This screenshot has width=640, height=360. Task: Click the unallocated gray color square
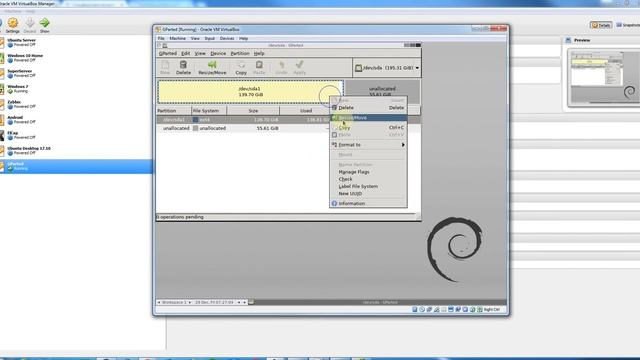click(196, 128)
